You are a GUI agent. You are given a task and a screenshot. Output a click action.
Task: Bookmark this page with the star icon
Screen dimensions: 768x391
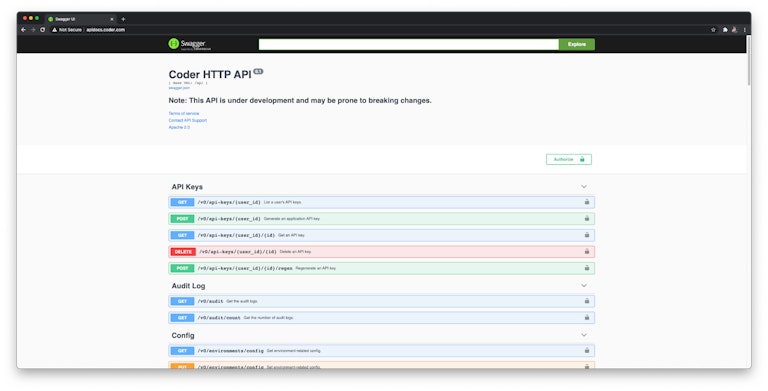coord(713,30)
